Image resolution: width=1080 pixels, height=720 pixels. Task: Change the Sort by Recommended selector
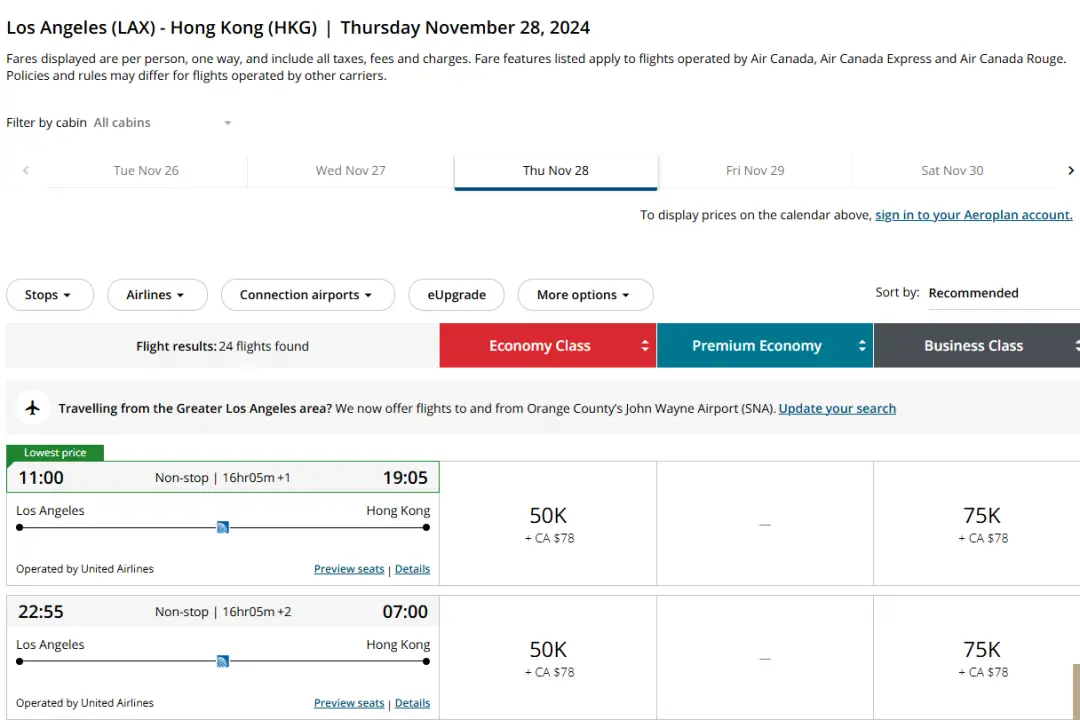1000,293
